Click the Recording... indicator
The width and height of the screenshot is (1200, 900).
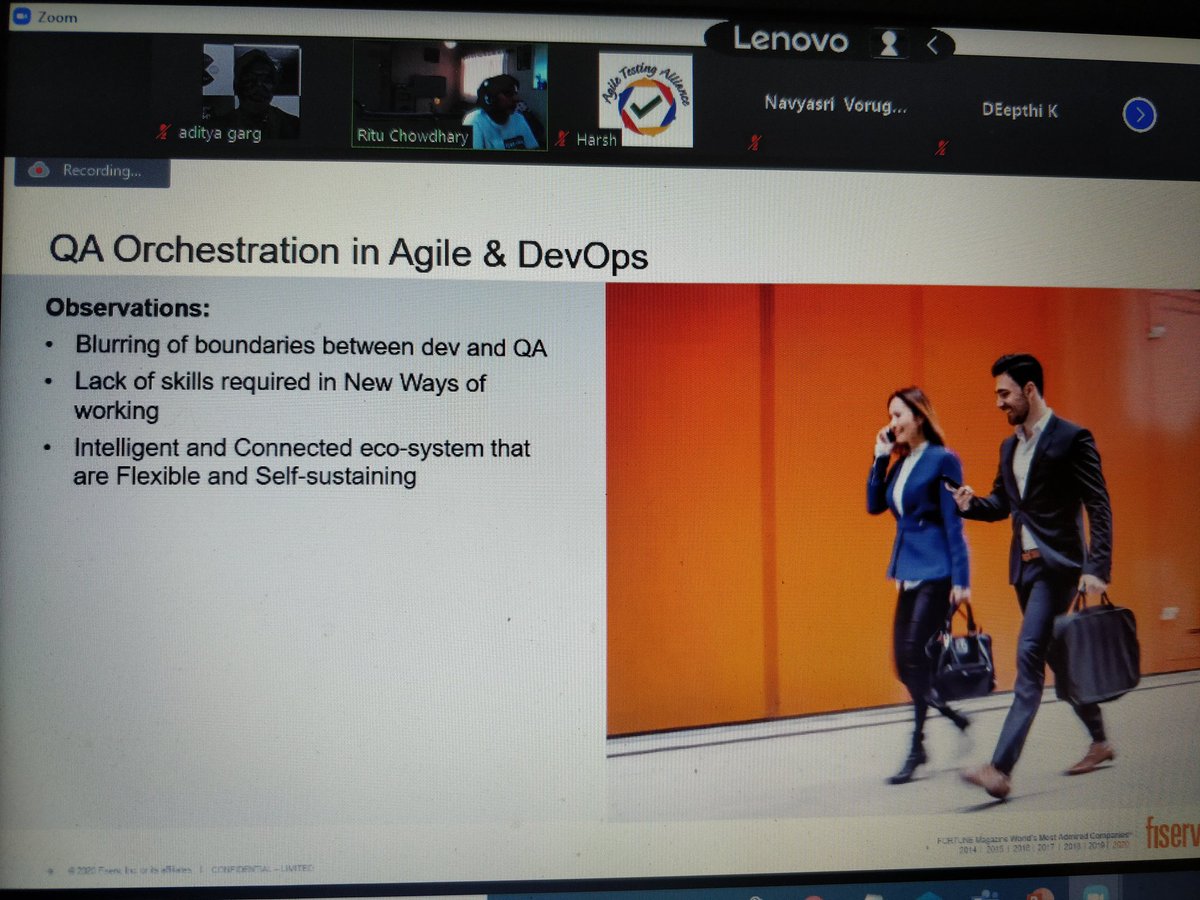(x=91, y=171)
